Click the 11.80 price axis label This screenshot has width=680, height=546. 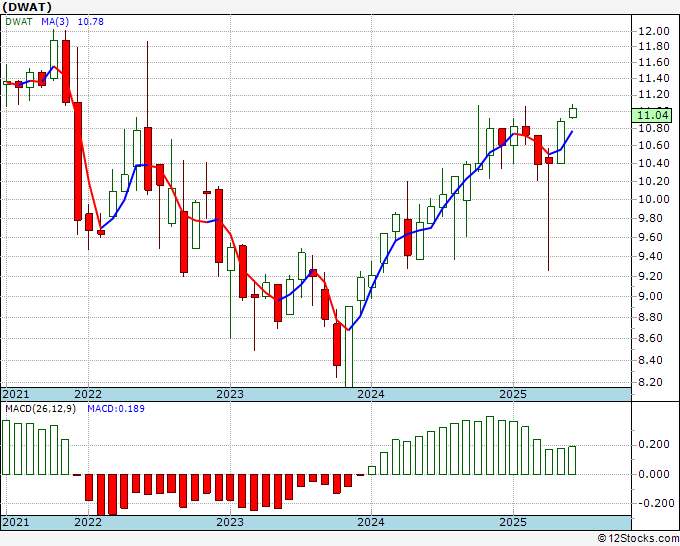tap(654, 46)
